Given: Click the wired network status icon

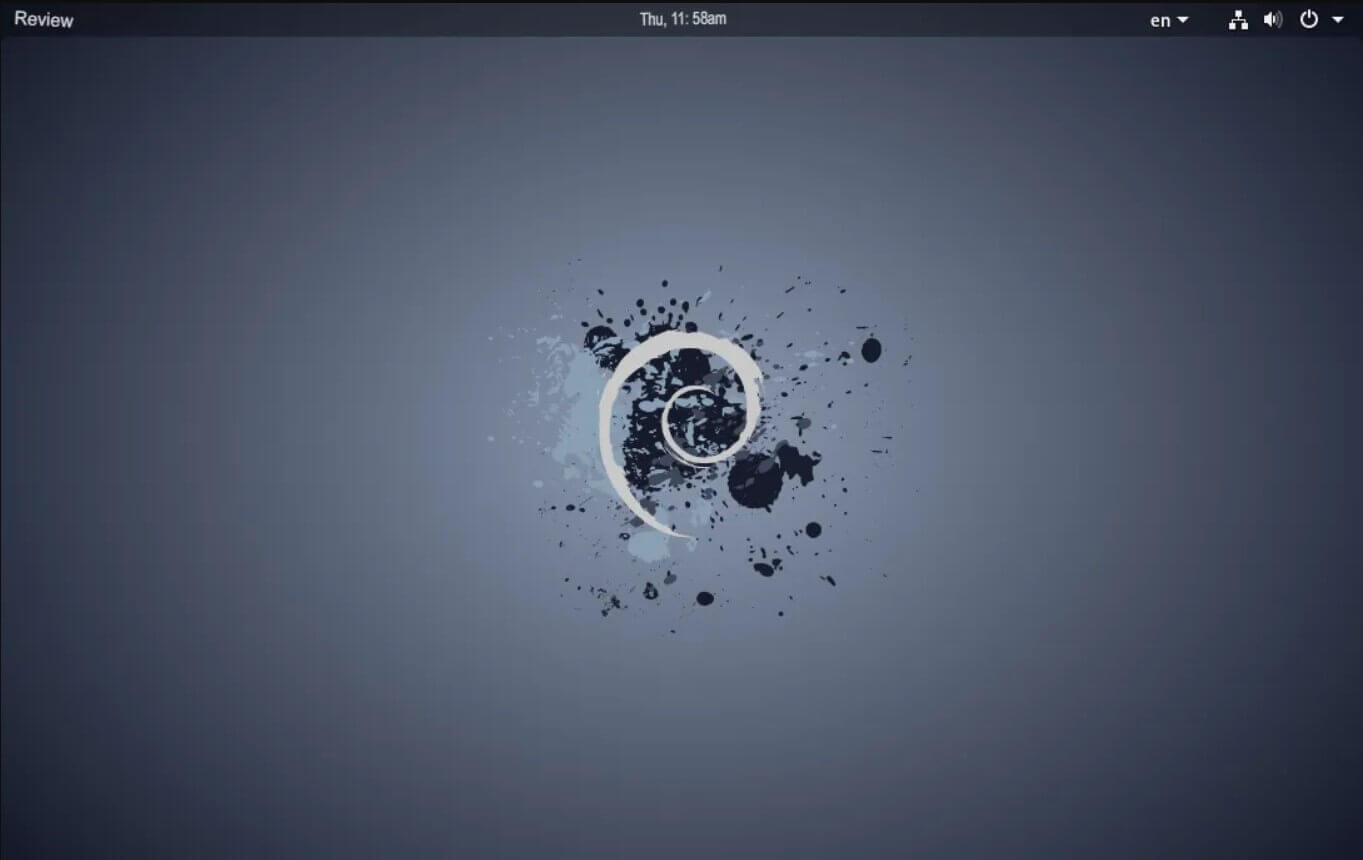Looking at the screenshot, I should click(x=1238, y=20).
